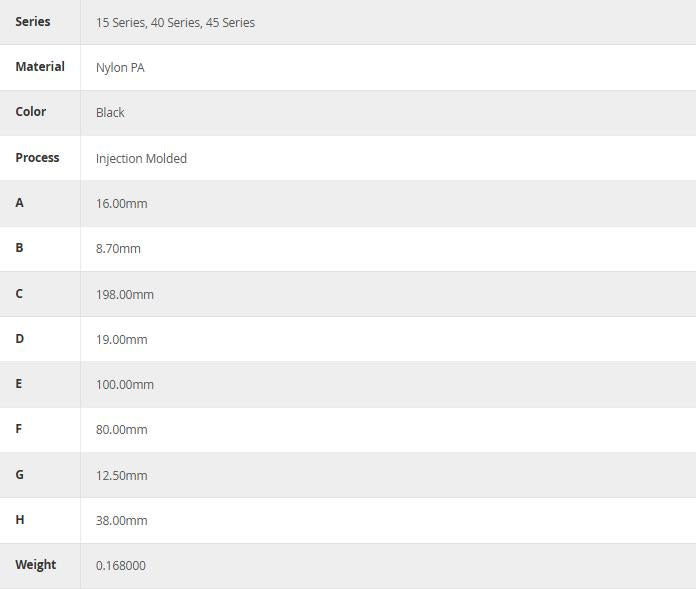Click the dimension D row label

pyautogui.click(x=19, y=338)
